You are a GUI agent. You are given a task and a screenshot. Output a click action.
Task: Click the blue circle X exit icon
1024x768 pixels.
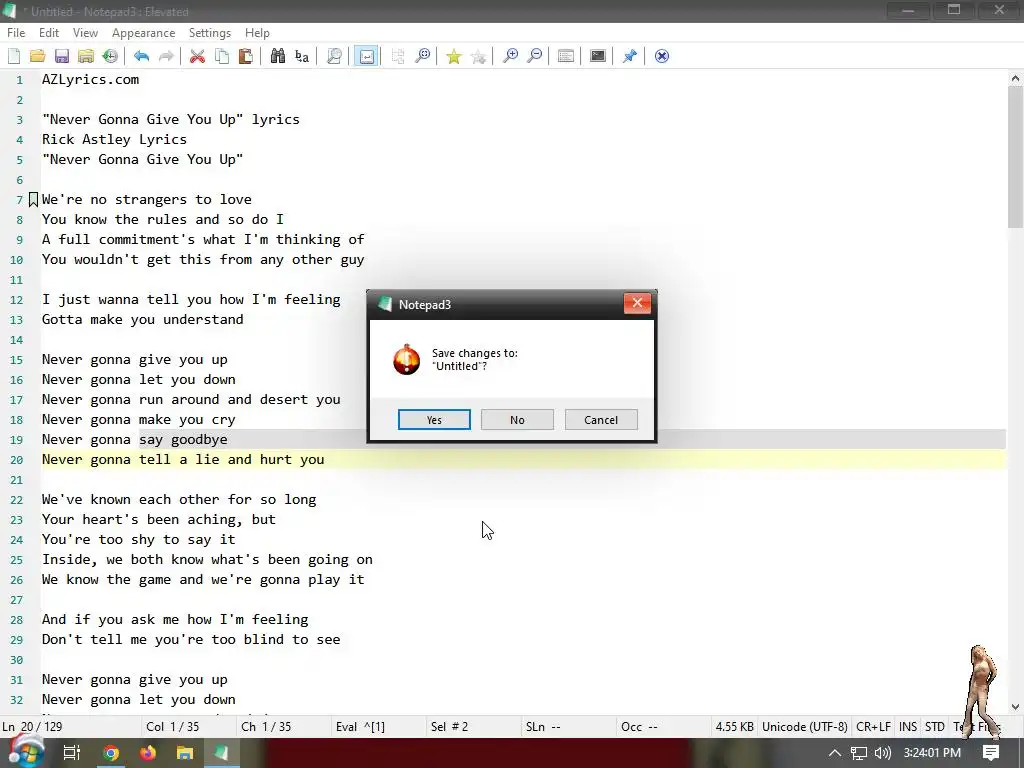point(662,56)
